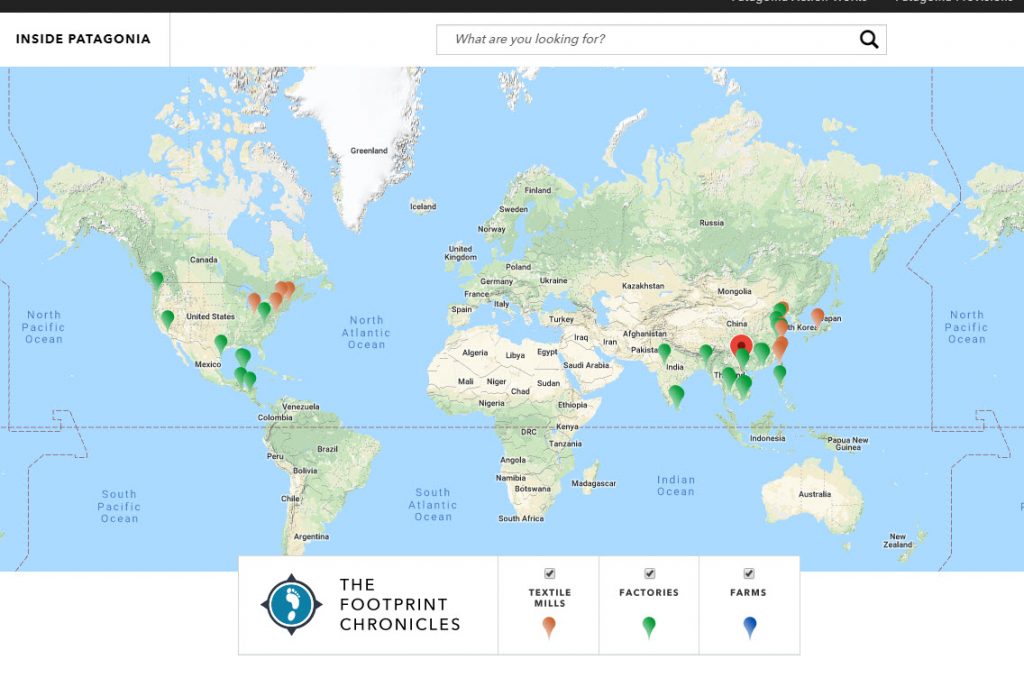Viewport: 1024px width, 687px height.
Task: Click the search magnifying glass icon
Action: pos(869,38)
